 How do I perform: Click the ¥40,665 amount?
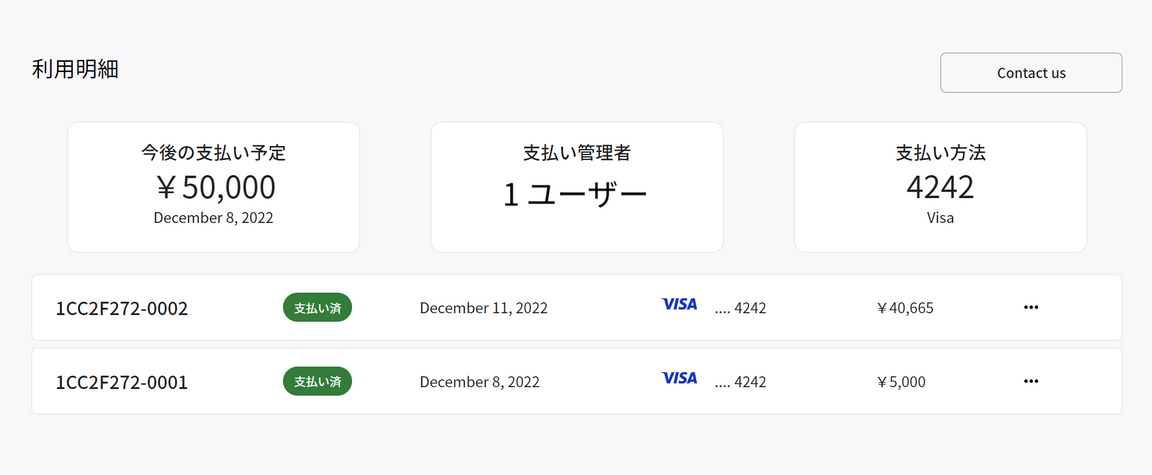pyautogui.click(x=904, y=308)
